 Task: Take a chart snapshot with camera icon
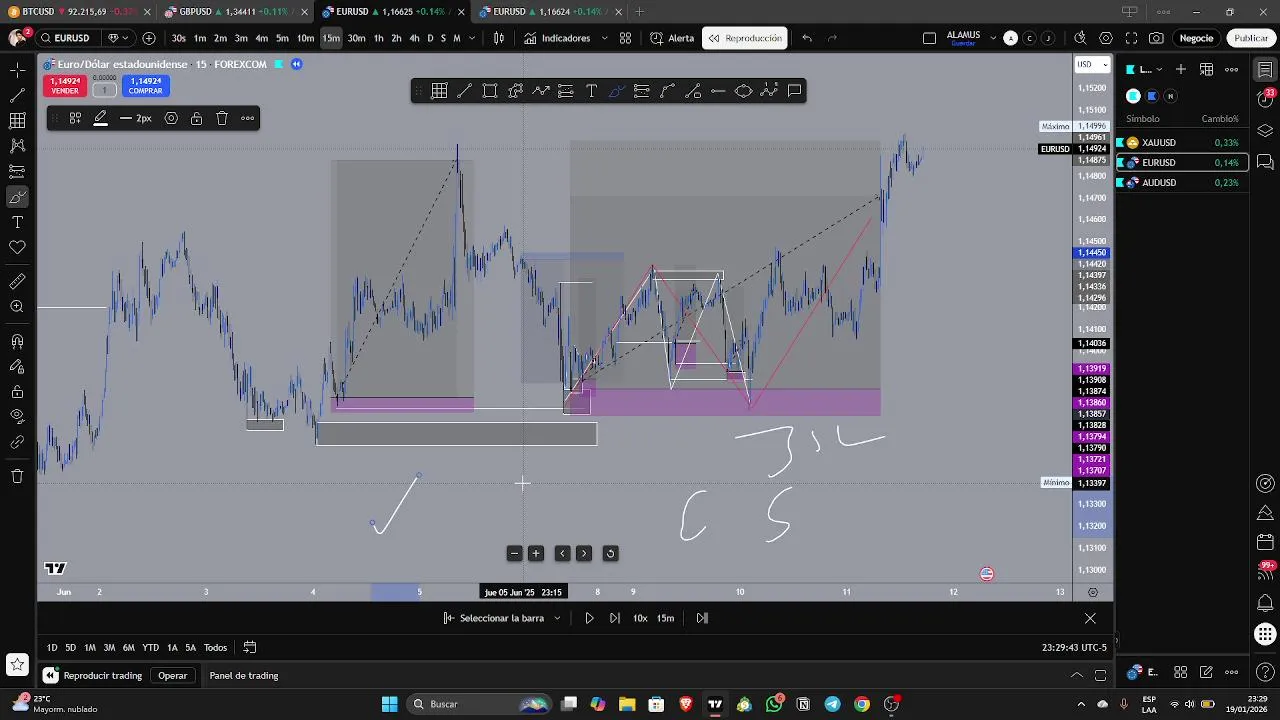[x=1156, y=38]
